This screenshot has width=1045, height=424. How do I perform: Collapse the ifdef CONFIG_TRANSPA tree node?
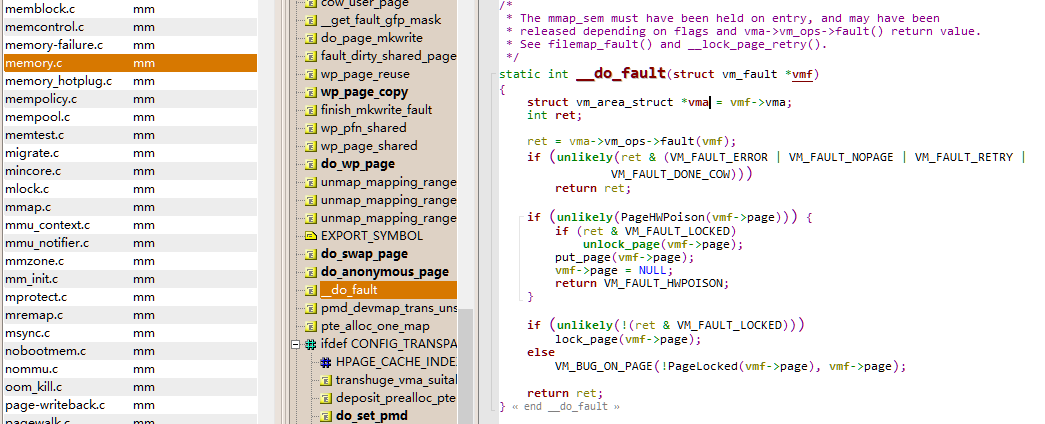tap(295, 345)
